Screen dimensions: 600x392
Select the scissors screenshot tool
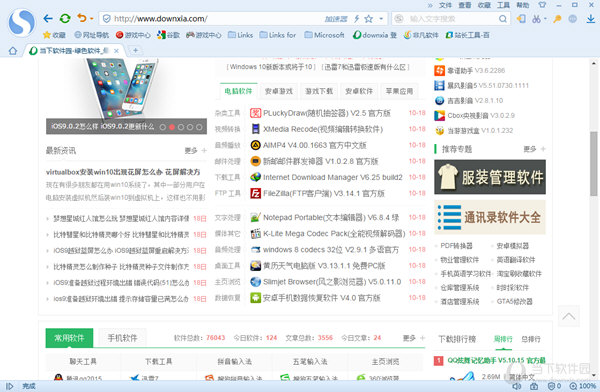click(536, 19)
